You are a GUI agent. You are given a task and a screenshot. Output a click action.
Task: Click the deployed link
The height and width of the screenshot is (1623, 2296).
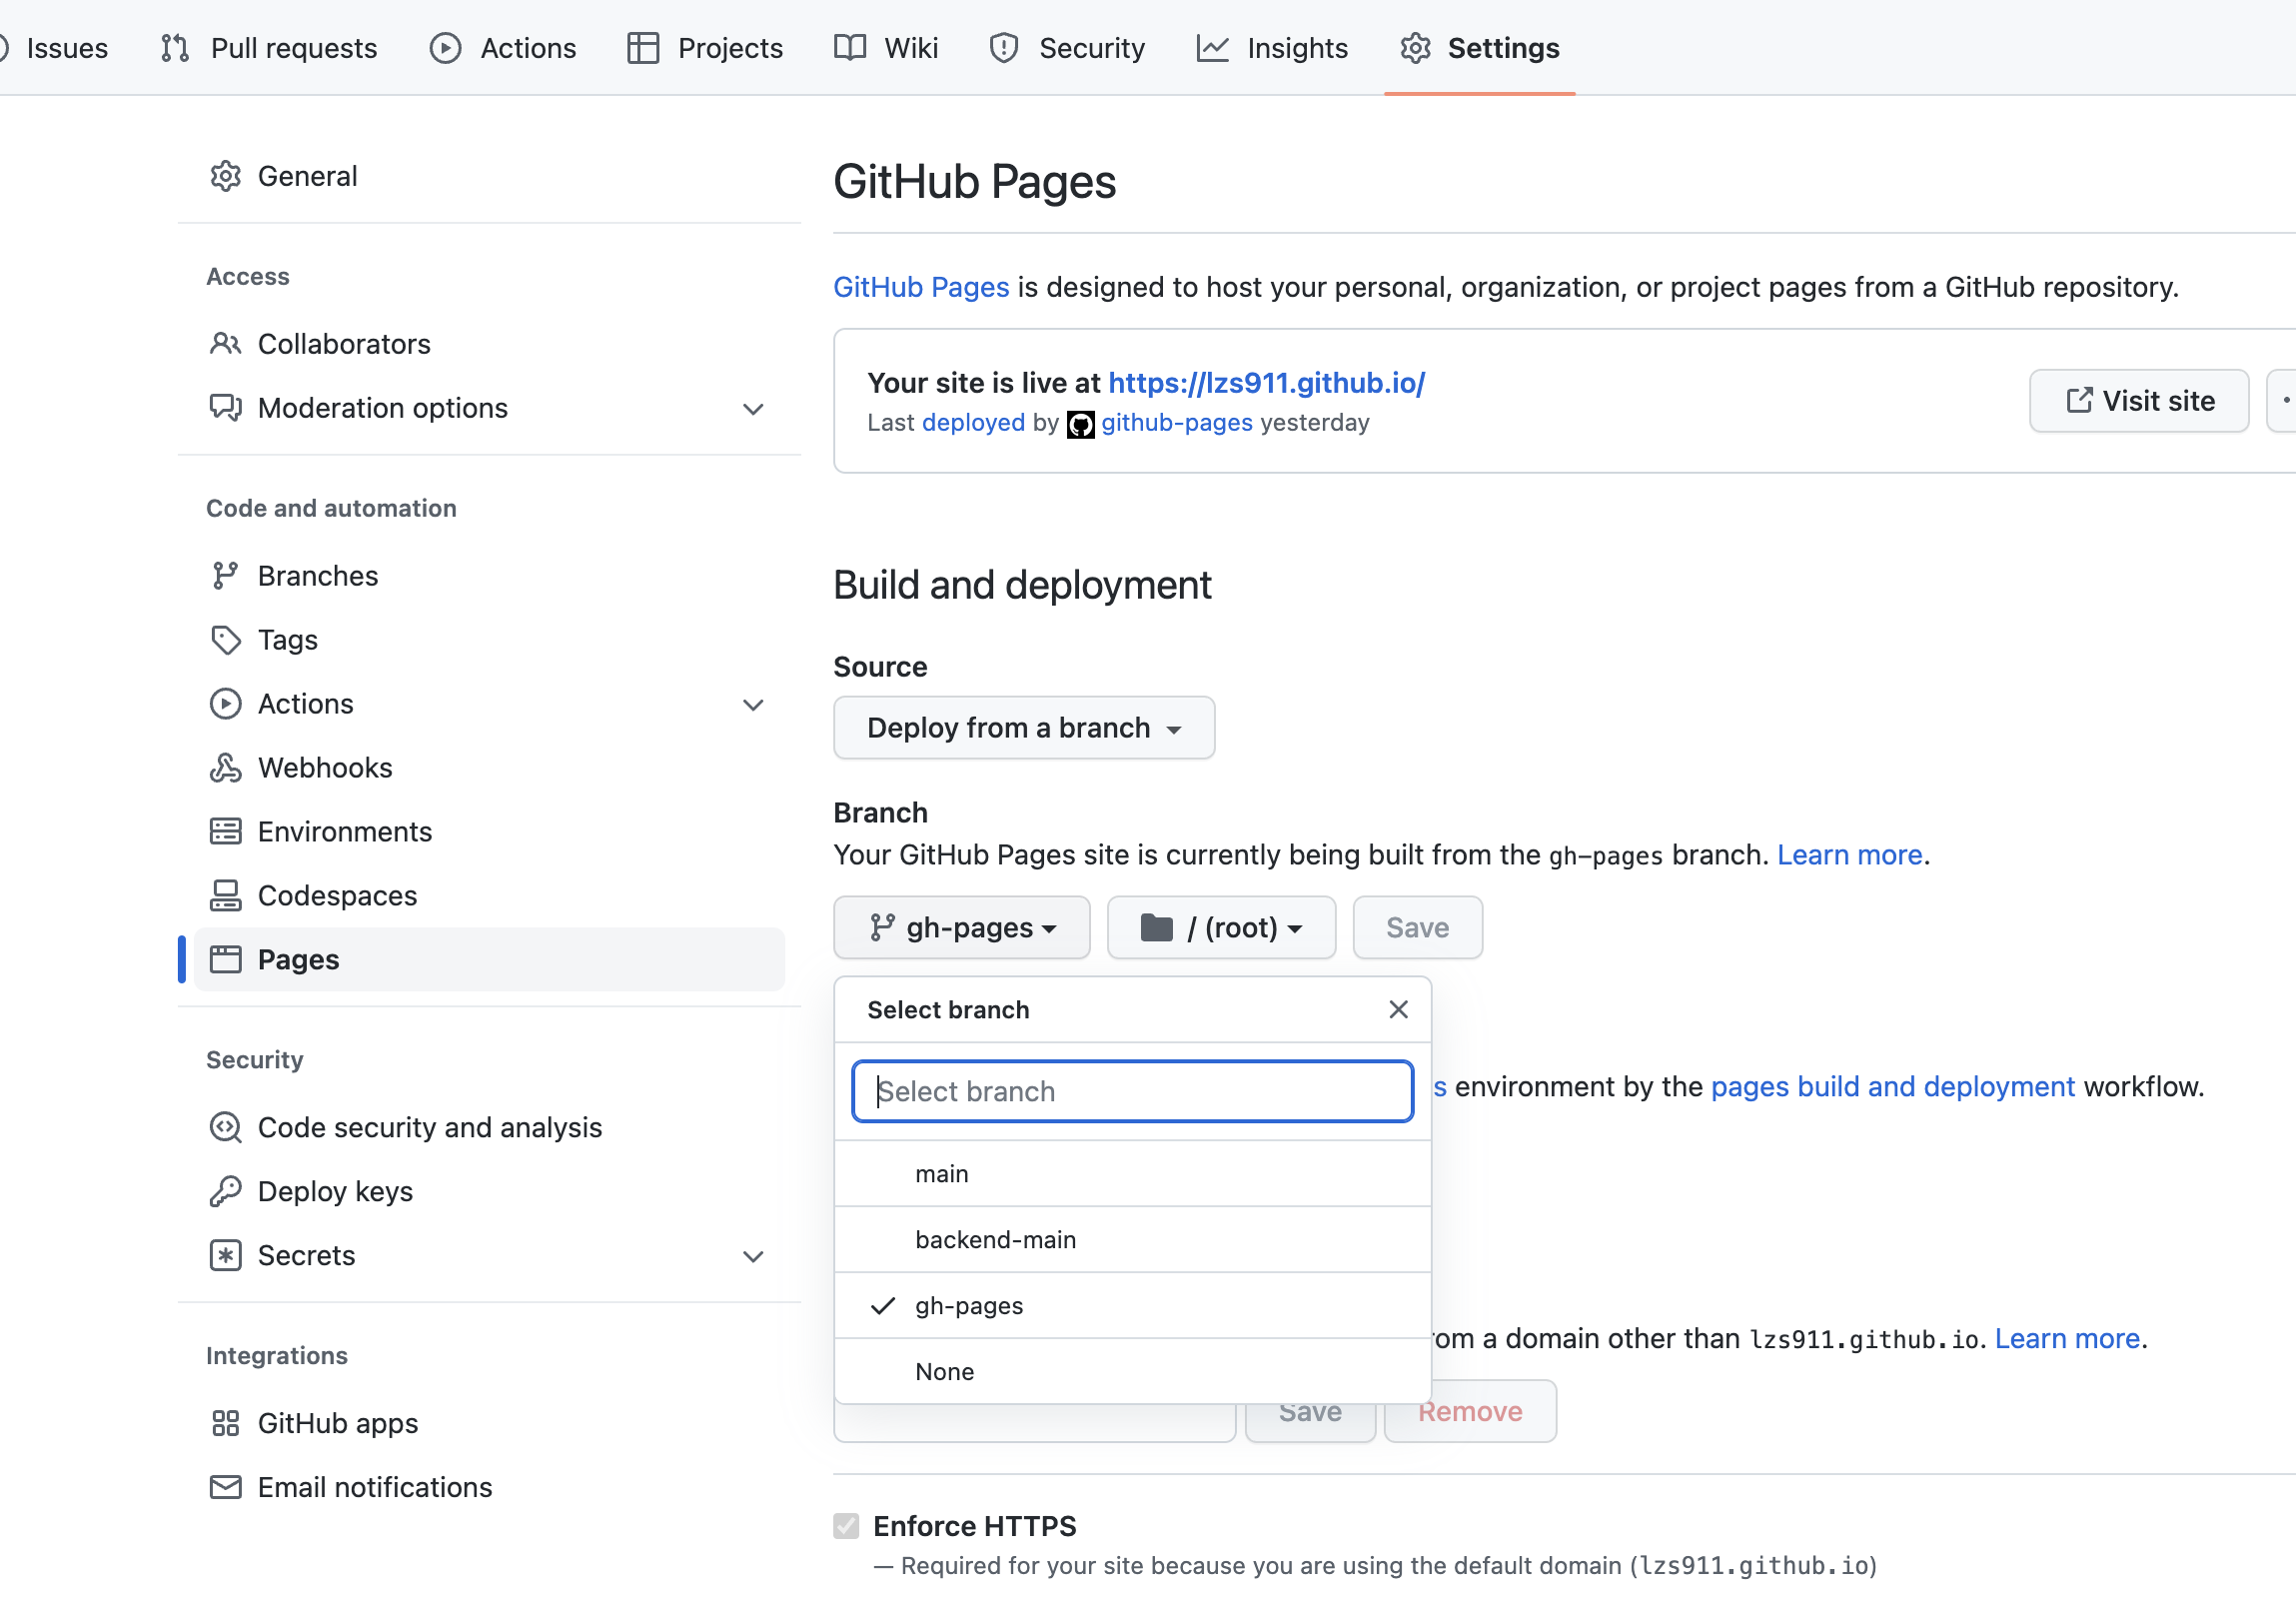(x=973, y=423)
